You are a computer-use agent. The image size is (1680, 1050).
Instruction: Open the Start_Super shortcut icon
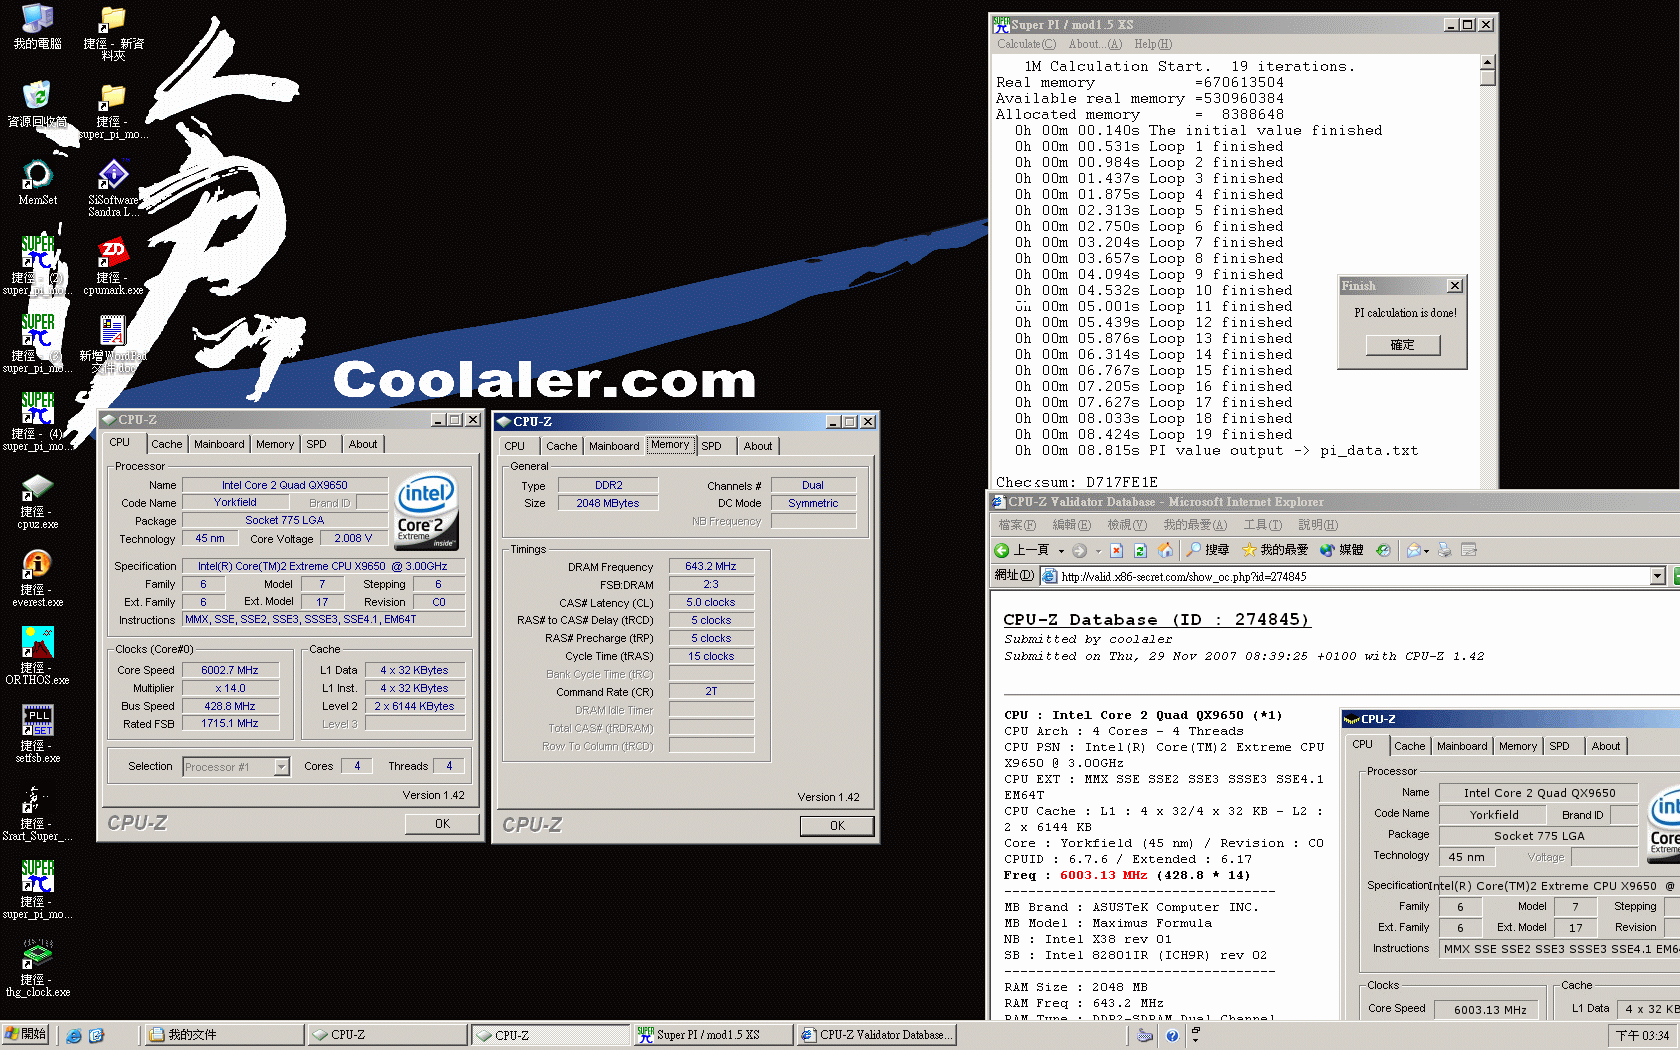[x=37, y=812]
